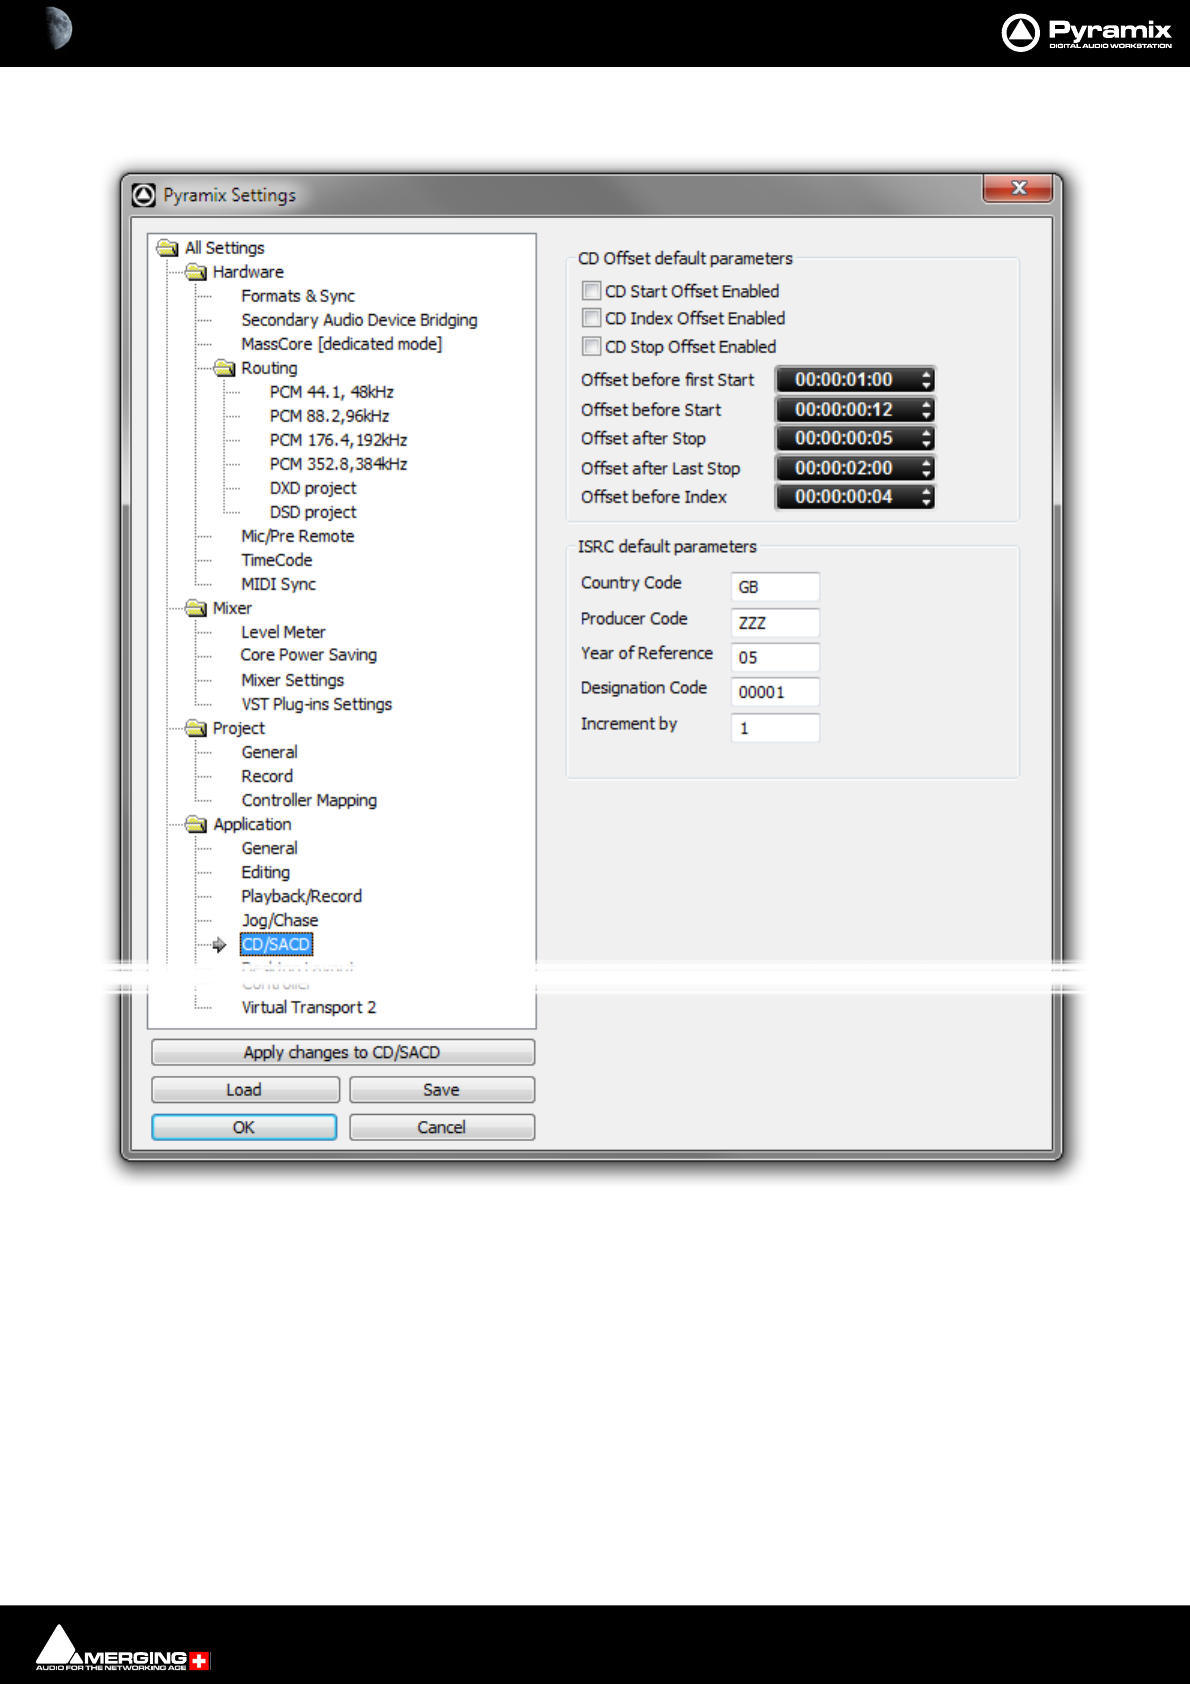This screenshot has width=1190, height=1684.
Task: Select Secondary Audio Device Bridging
Action: pos(359,320)
